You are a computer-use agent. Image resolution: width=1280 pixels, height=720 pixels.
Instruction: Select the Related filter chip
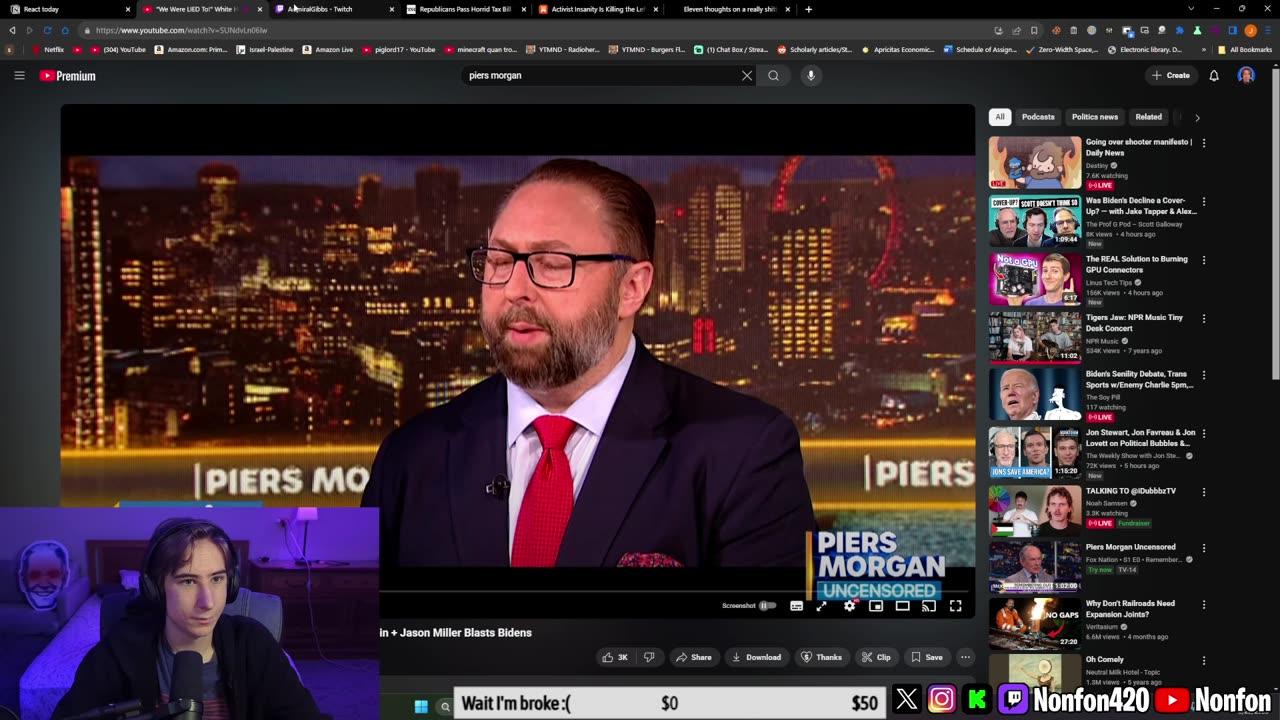tap(1149, 117)
